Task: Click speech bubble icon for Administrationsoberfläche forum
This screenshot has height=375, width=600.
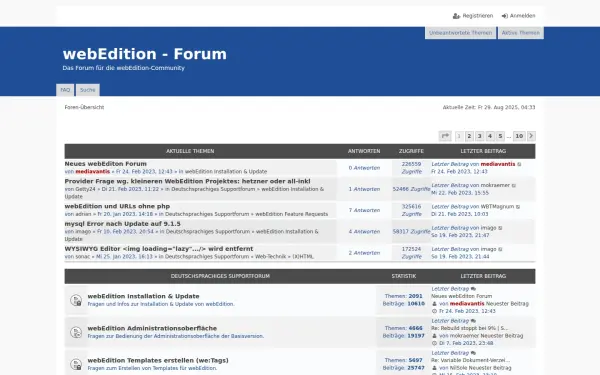Action: coord(473,321)
